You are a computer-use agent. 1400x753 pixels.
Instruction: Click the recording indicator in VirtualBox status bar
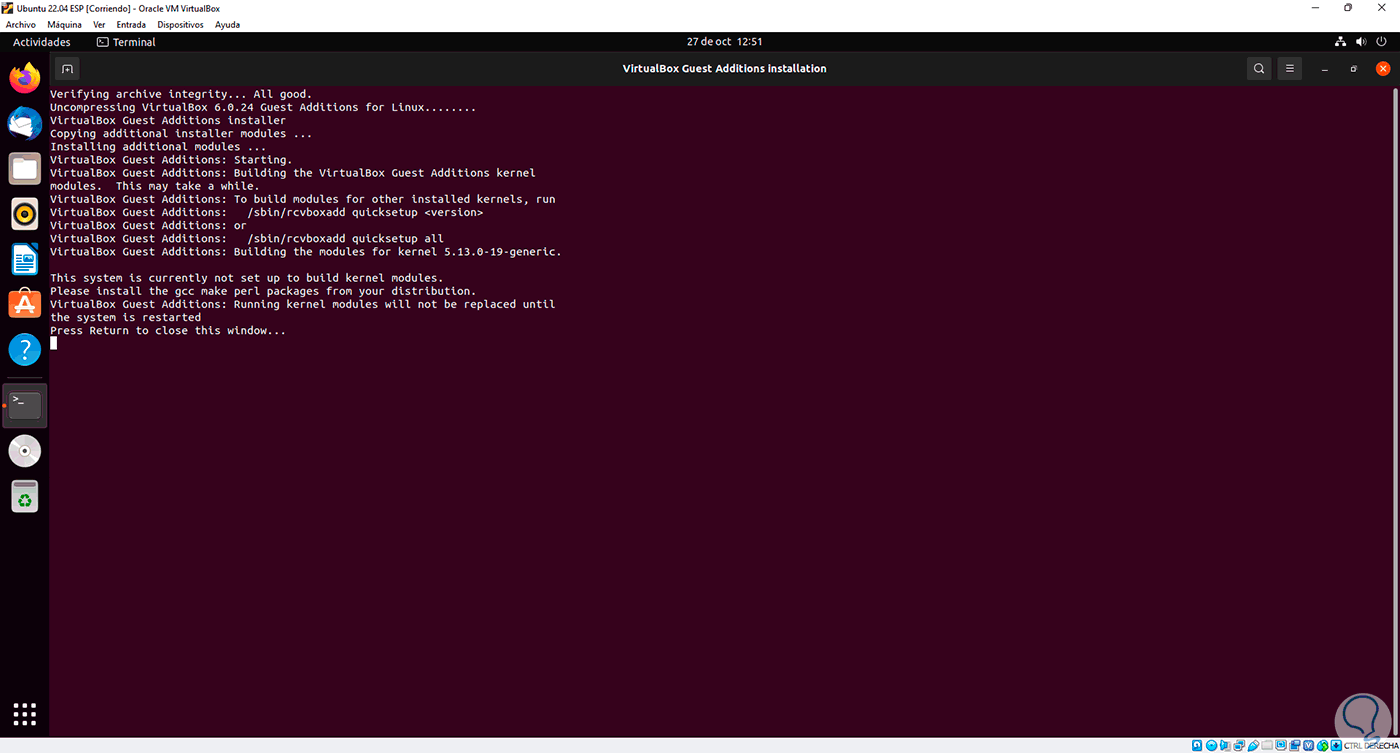(1295, 745)
